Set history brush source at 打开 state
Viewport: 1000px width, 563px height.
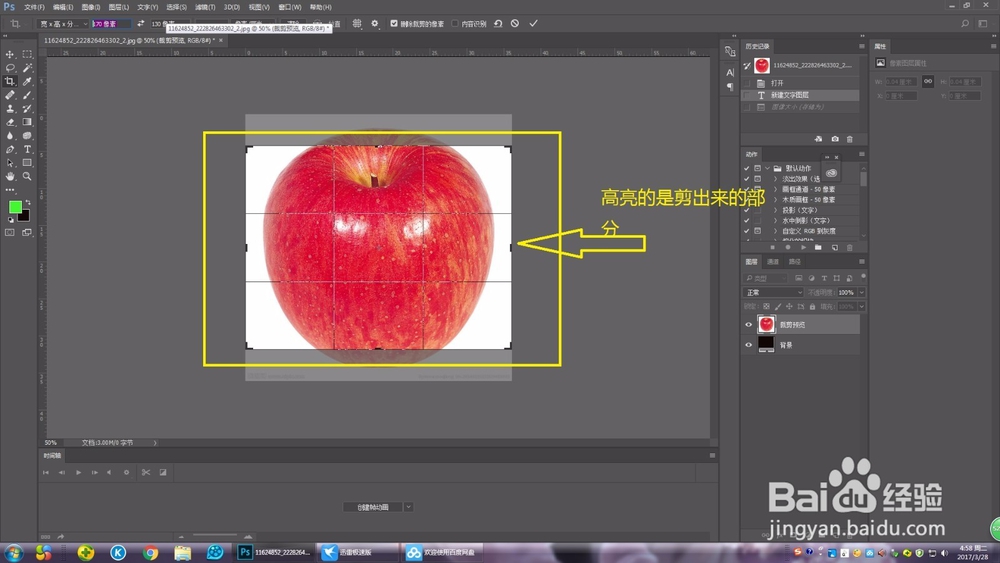(747, 84)
